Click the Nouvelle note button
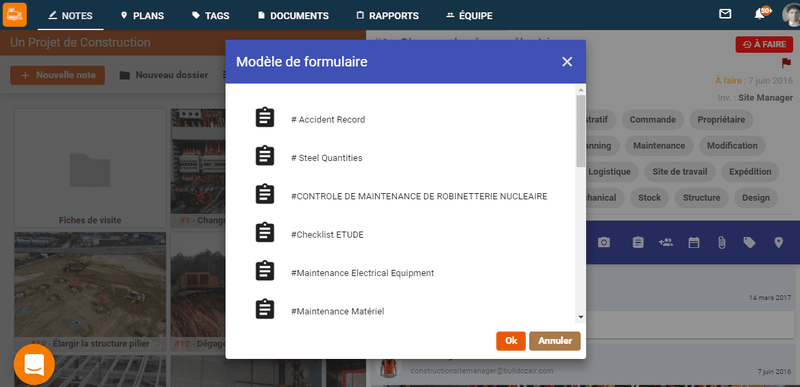The width and height of the screenshot is (800, 387). [58, 75]
